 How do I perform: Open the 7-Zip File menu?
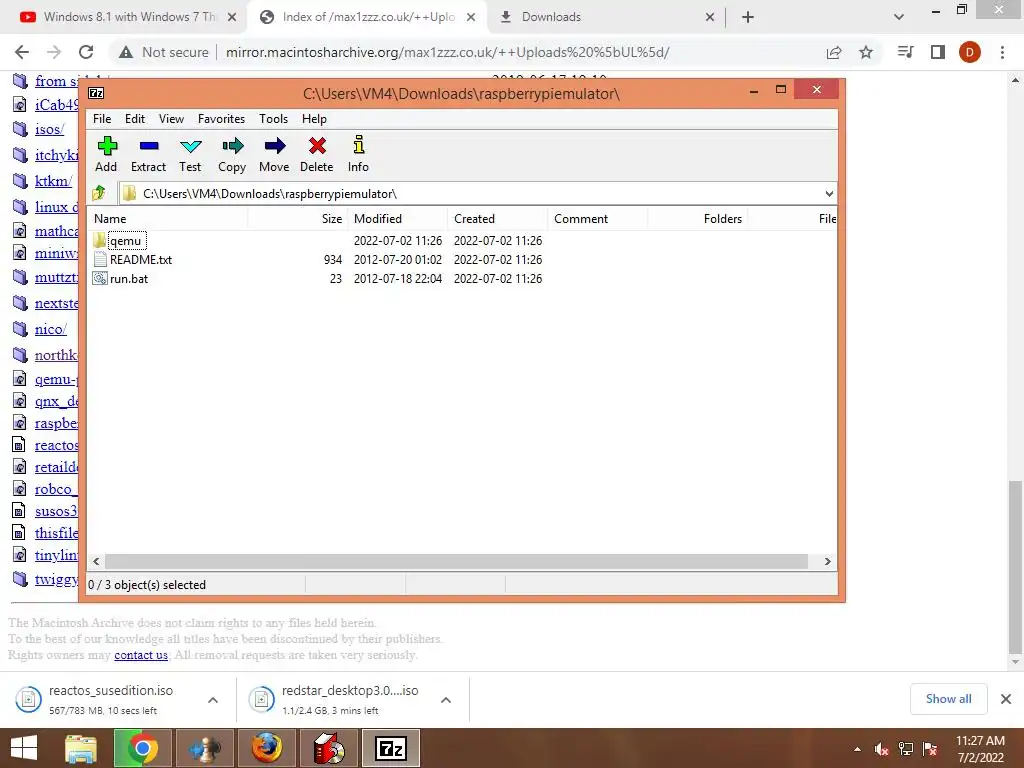tap(102, 119)
